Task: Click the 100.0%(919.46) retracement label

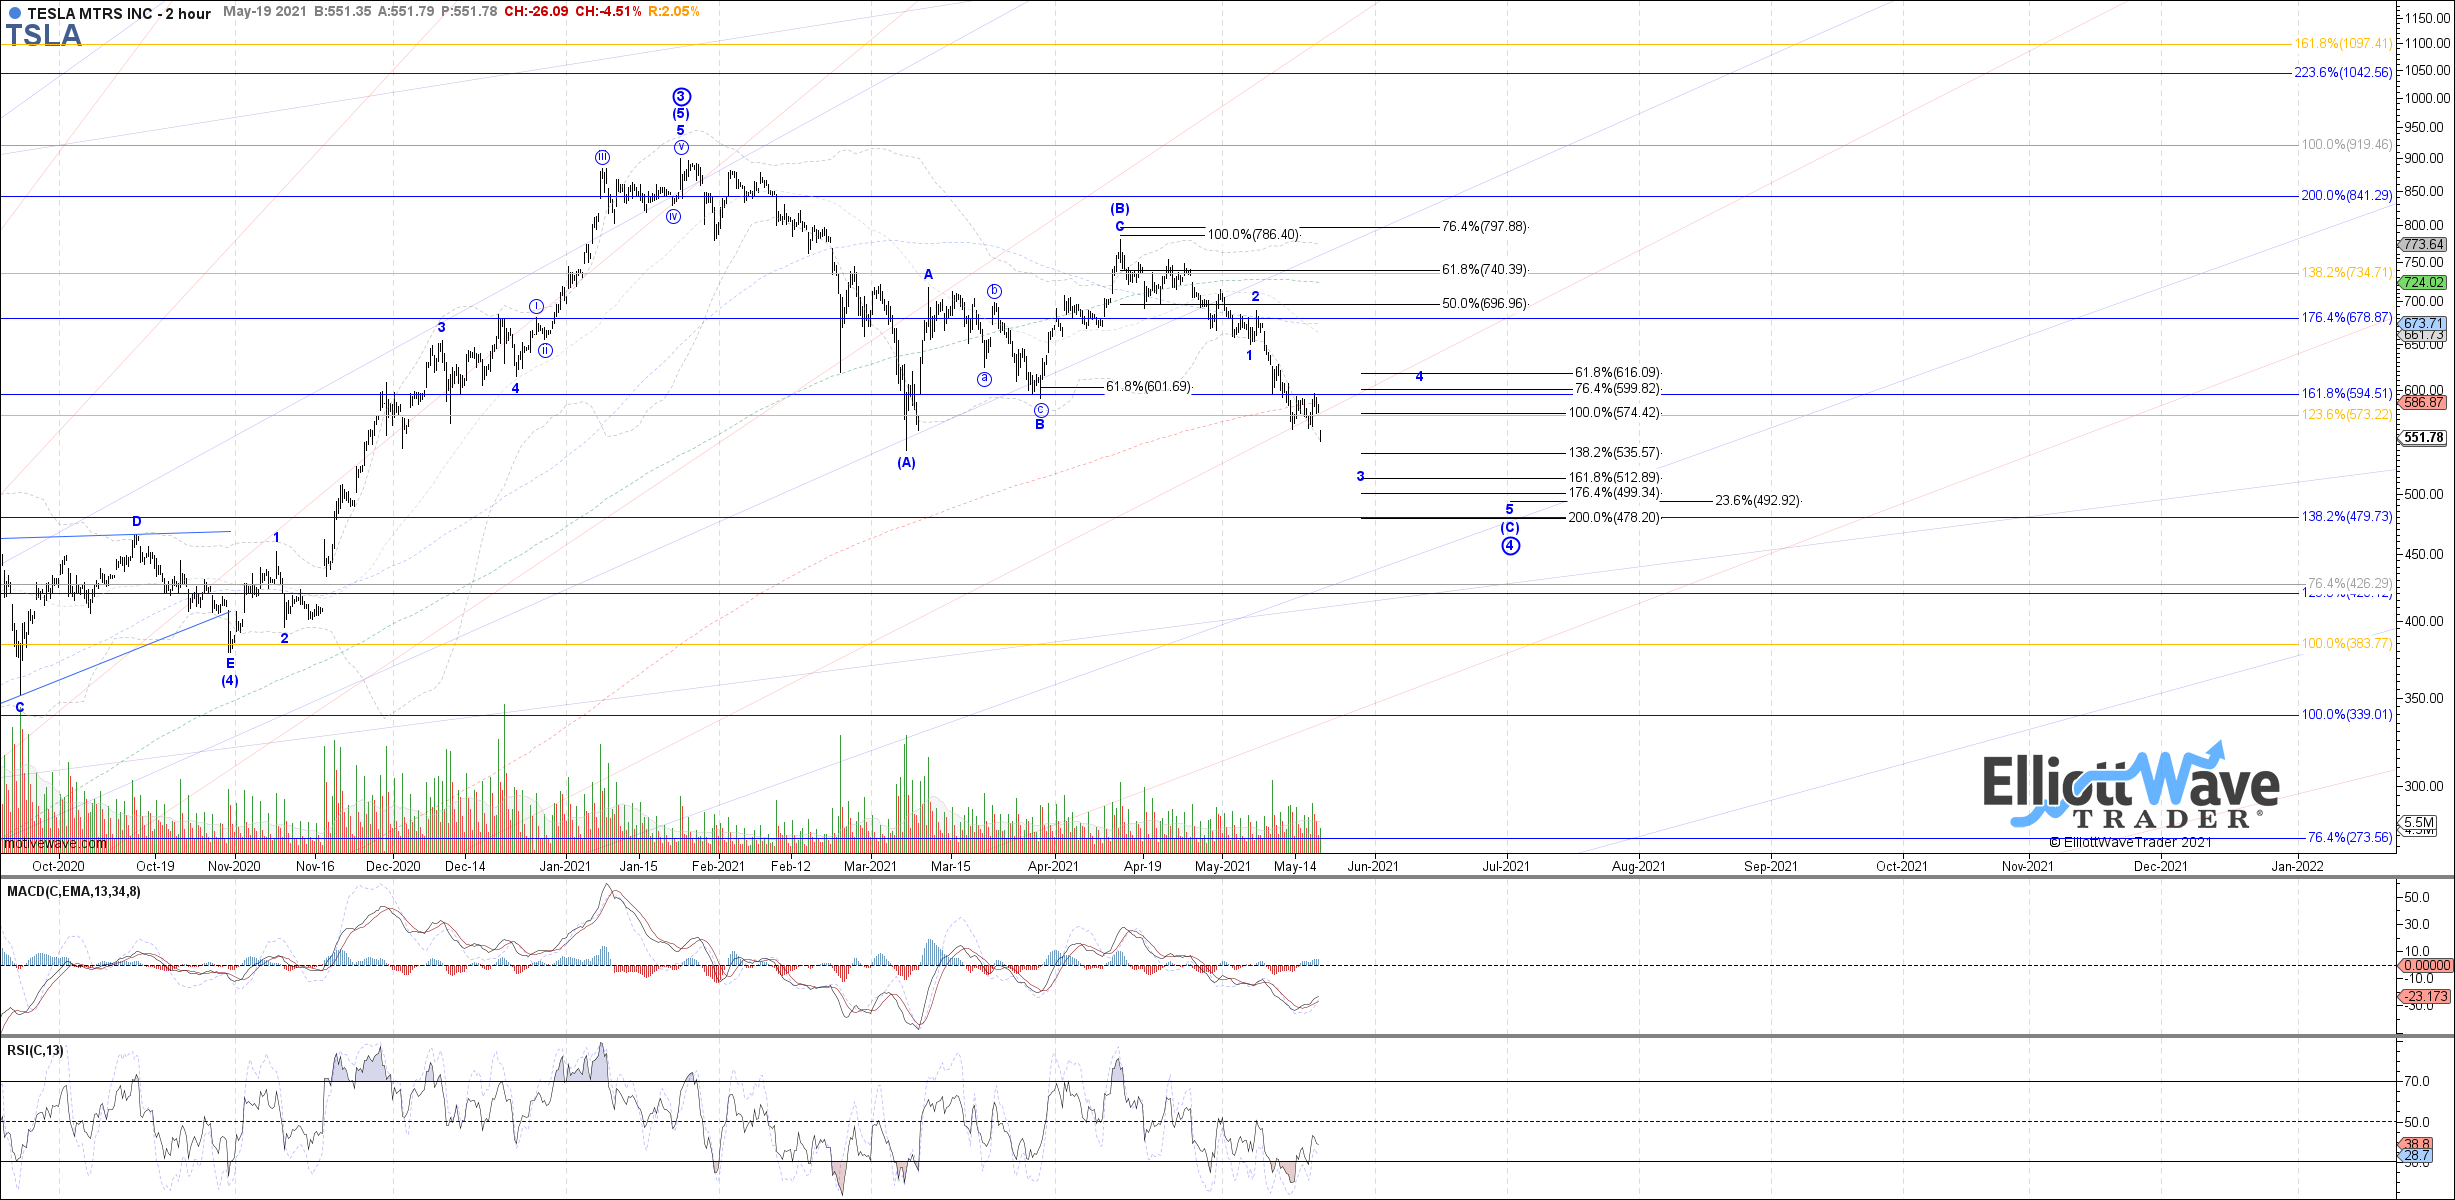Action: [x=2347, y=145]
